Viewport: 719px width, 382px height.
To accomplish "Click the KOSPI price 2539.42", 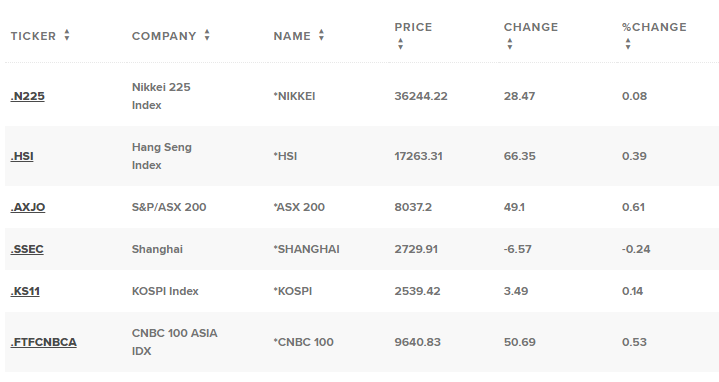I will (417, 292).
